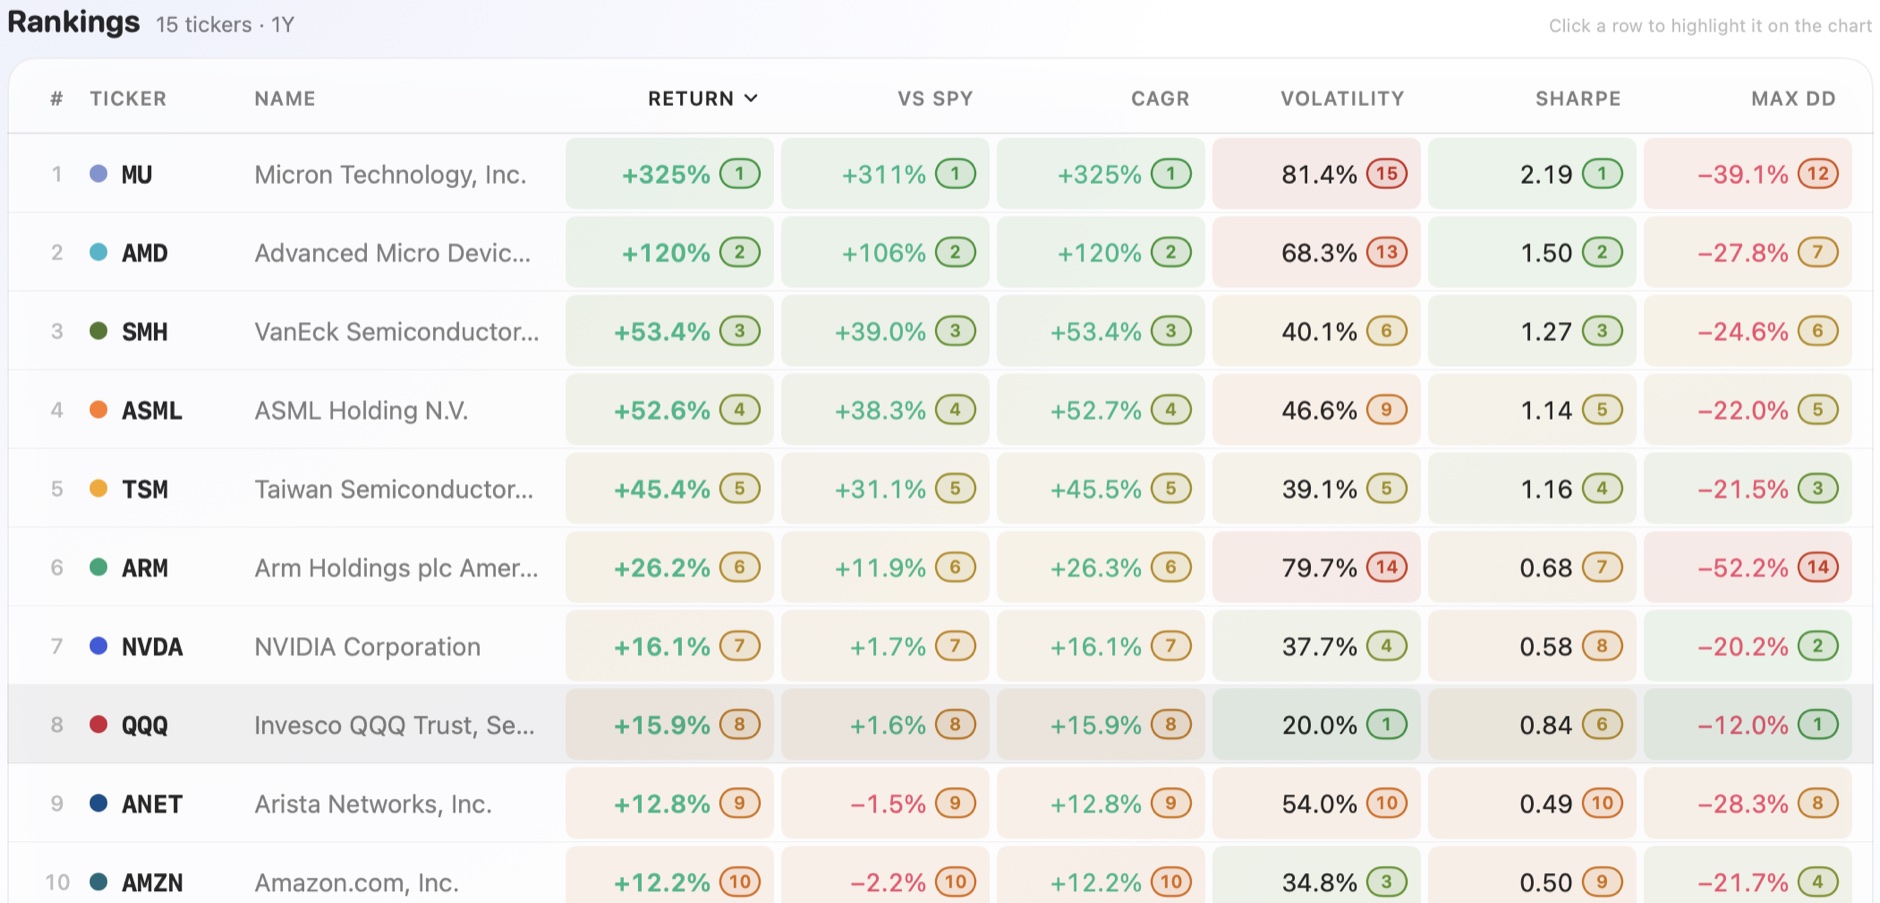Click NVDA CAGR +16.1% cell
Viewport: 1880px width, 903px height.
pyautogui.click(x=1101, y=647)
